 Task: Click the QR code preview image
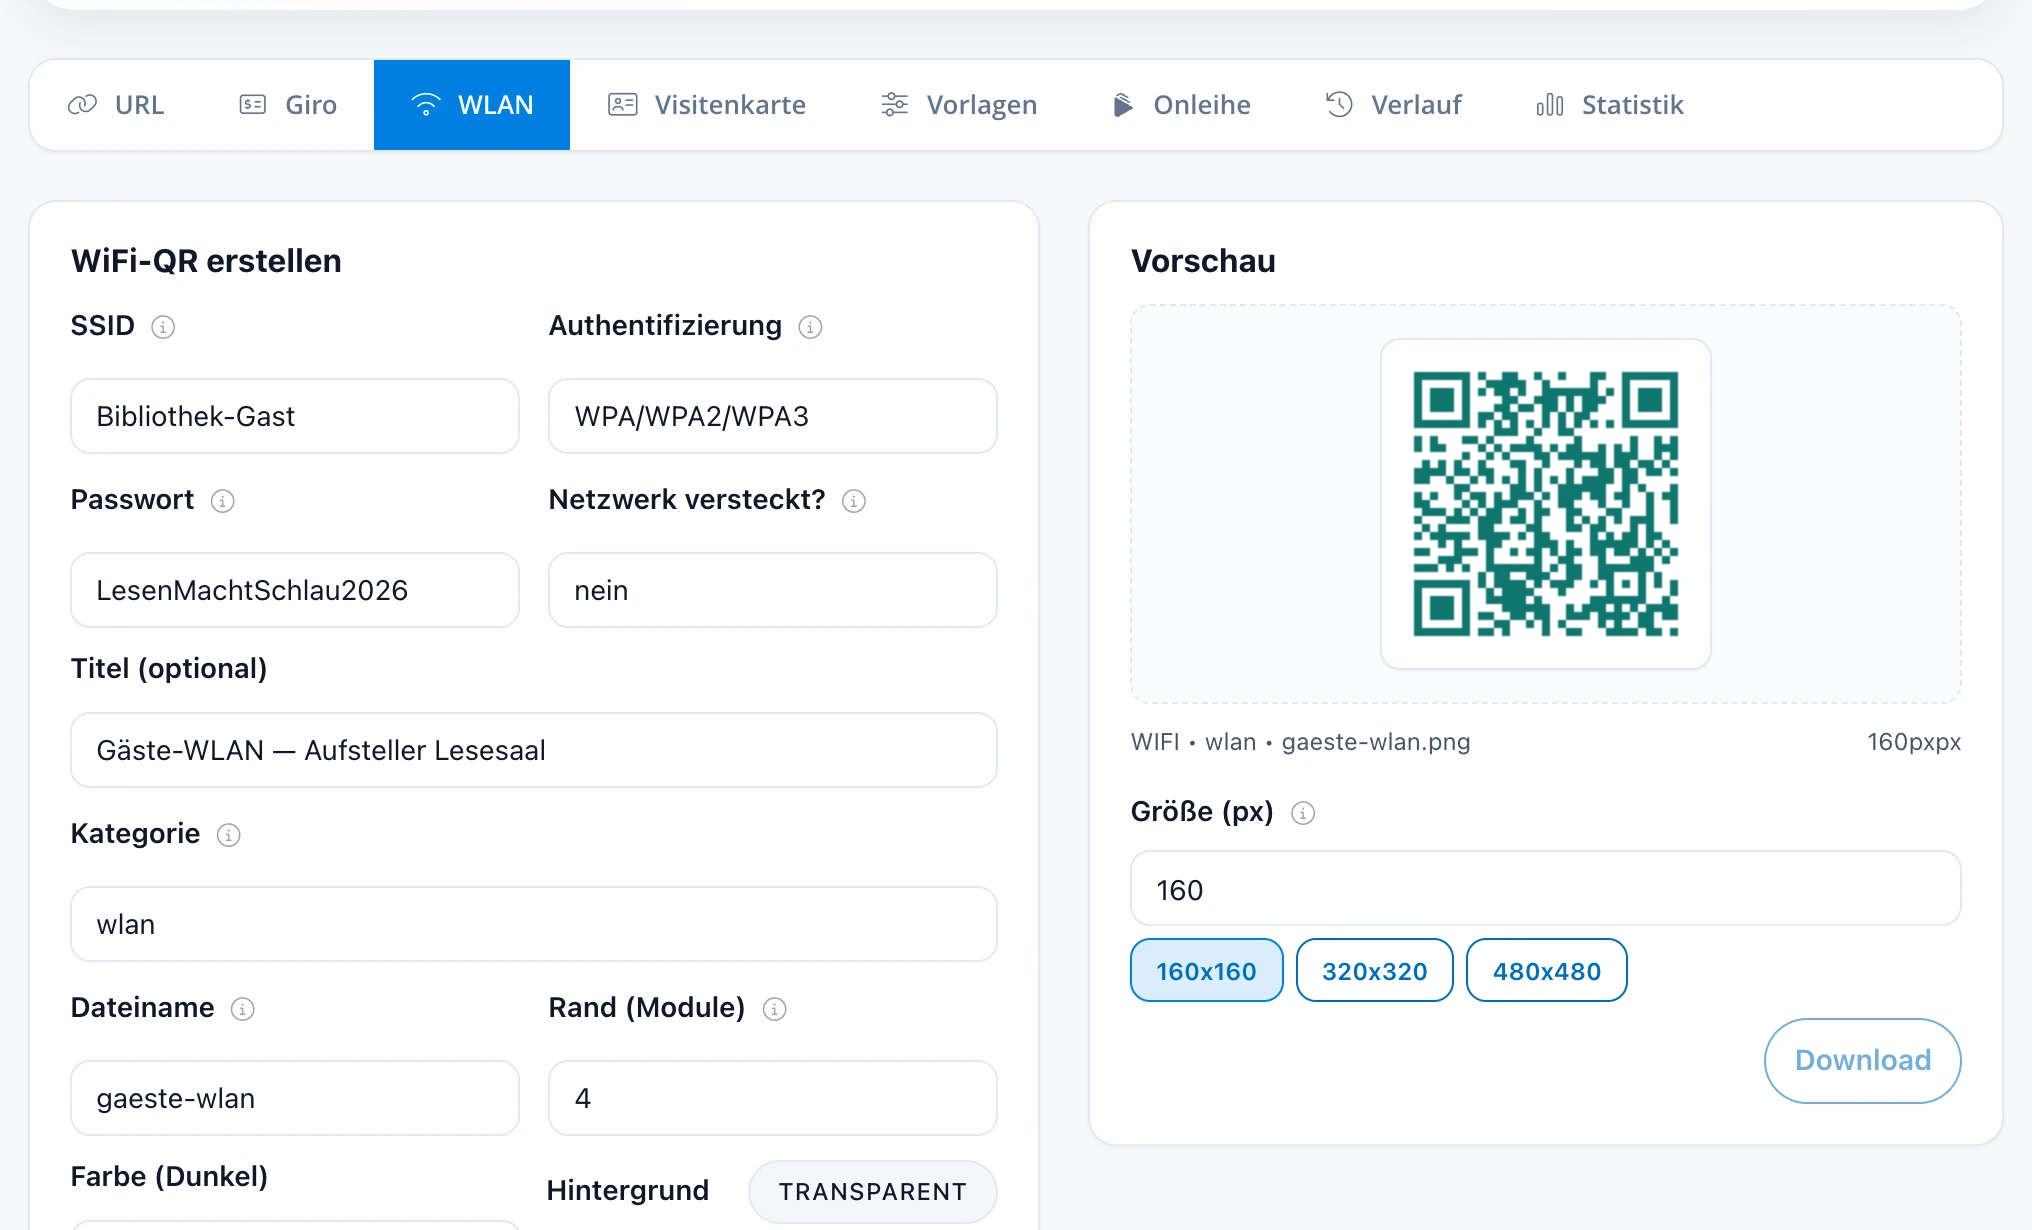pyautogui.click(x=1546, y=504)
